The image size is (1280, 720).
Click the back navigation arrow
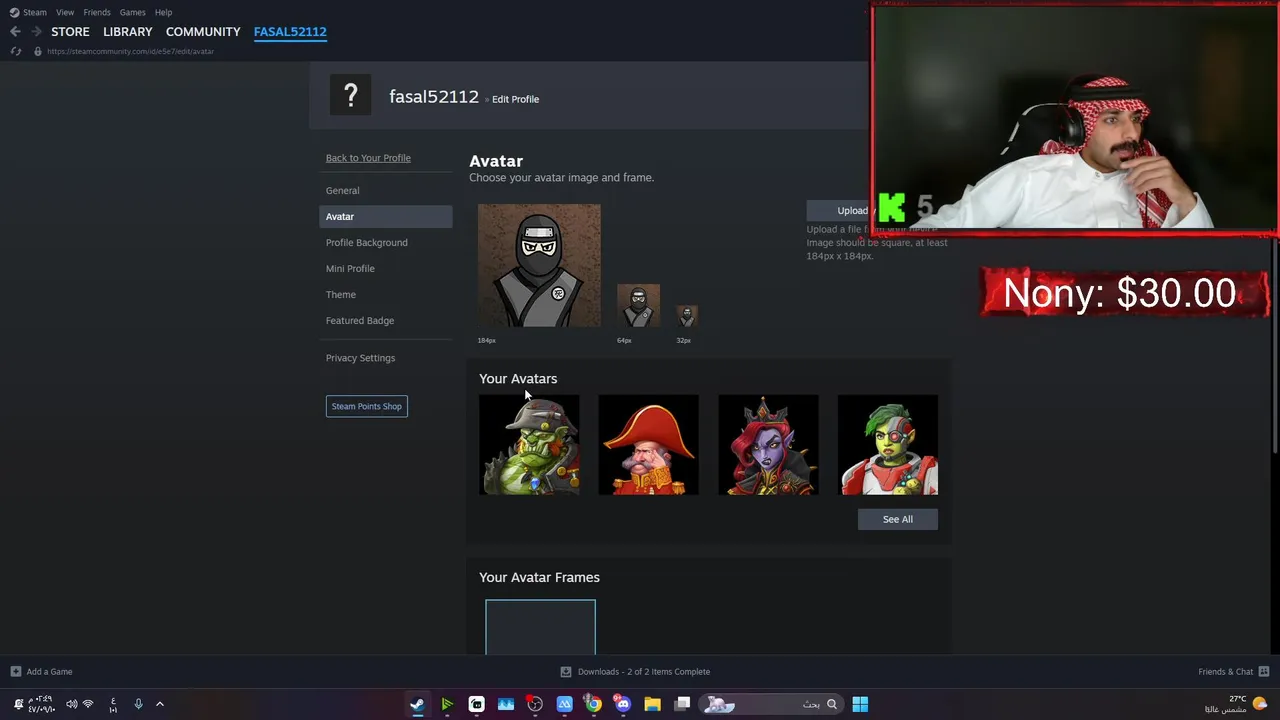tap(15, 32)
